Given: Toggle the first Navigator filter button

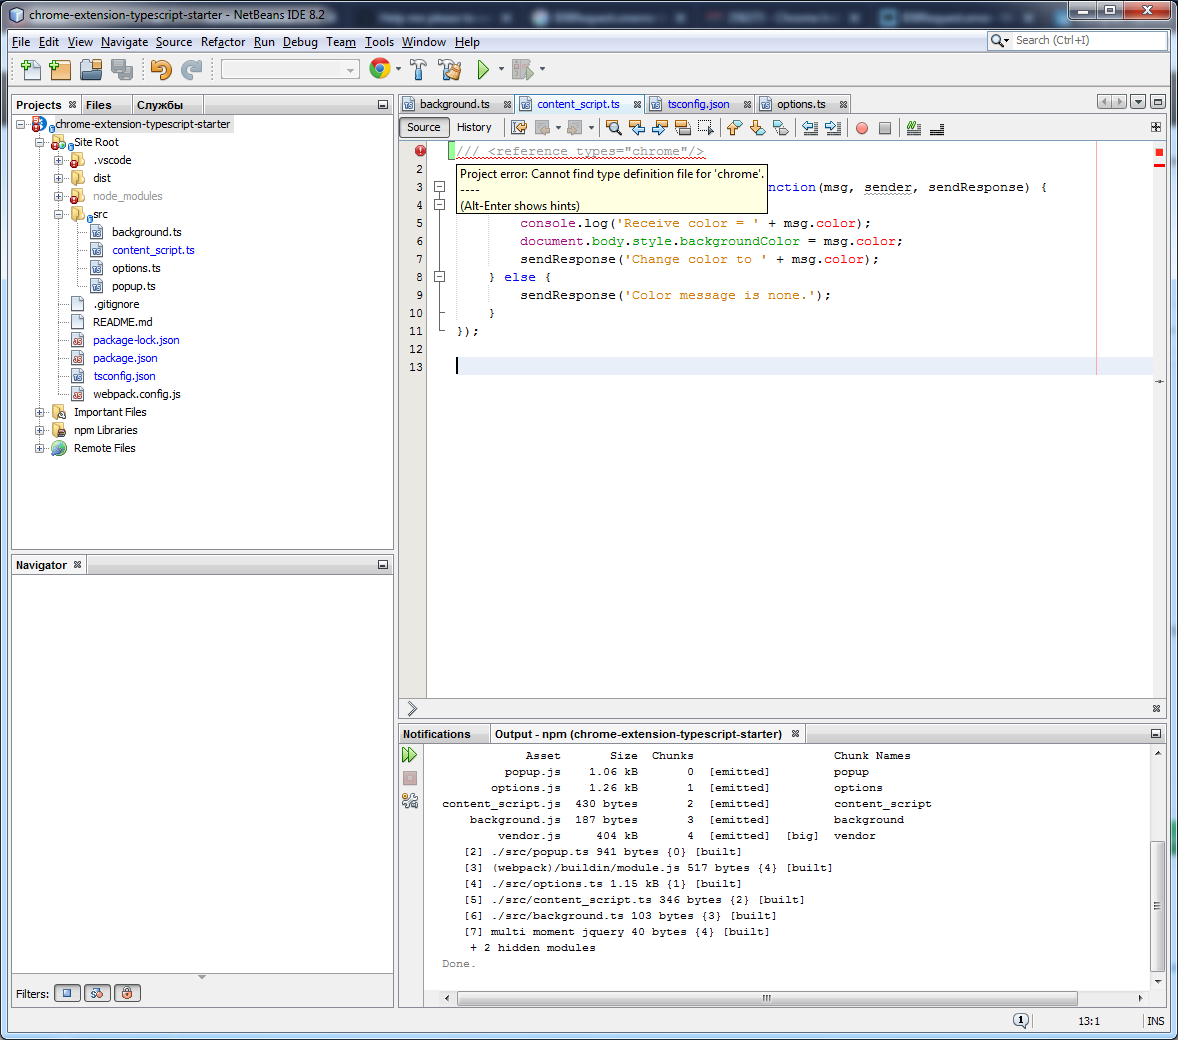Looking at the screenshot, I should point(67,993).
